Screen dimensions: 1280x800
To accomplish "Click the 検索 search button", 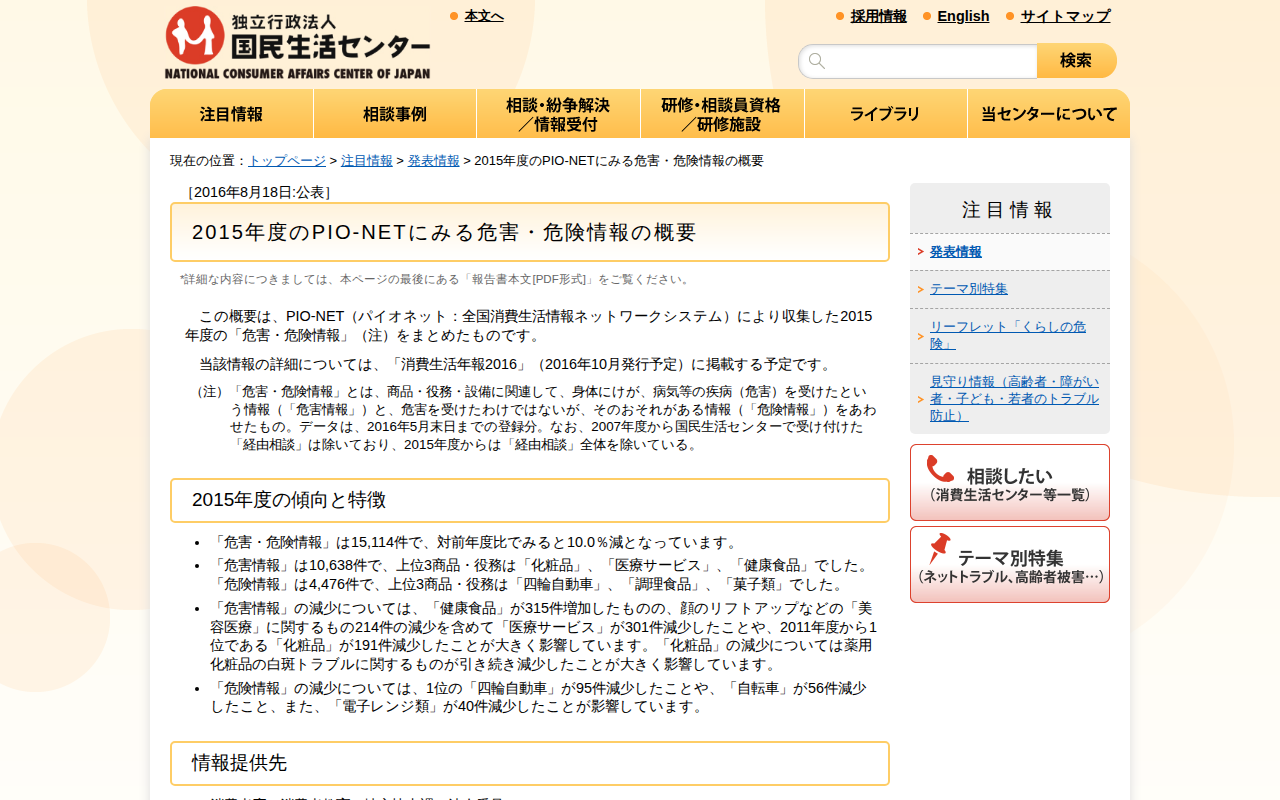I will click(1077, 61).
